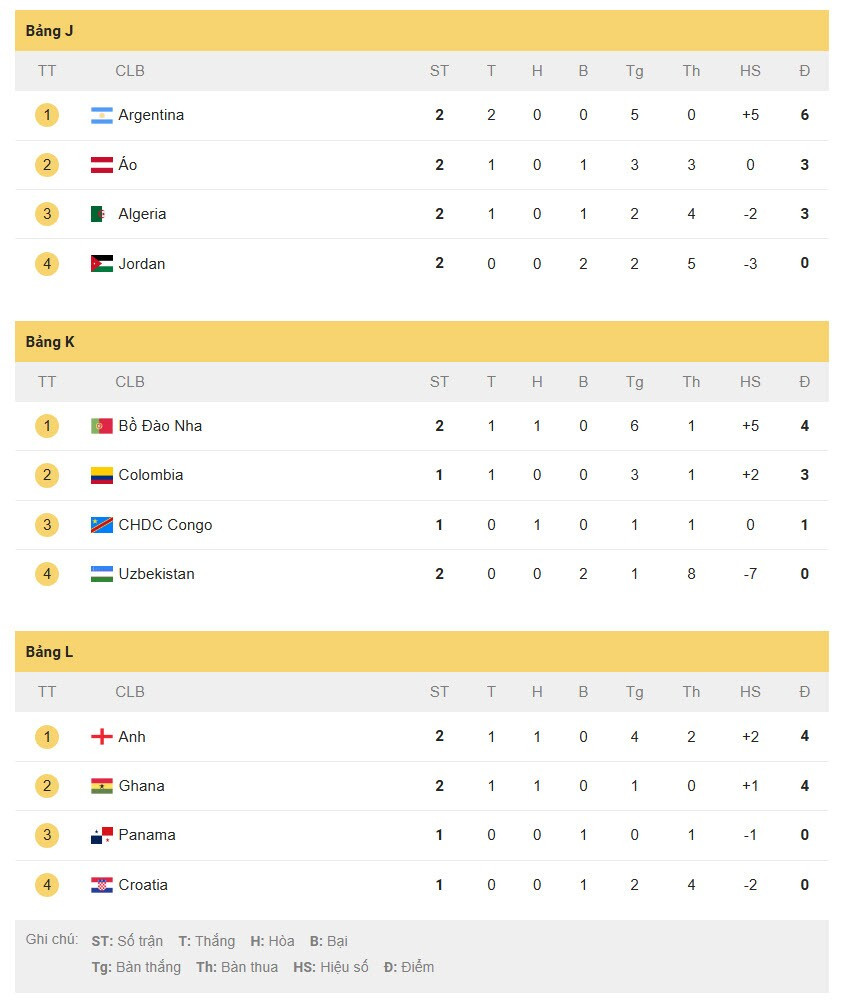This screenshot has height=1001, width=844.
Task: Click the Croatia flag icon
Action: [102, 885]
